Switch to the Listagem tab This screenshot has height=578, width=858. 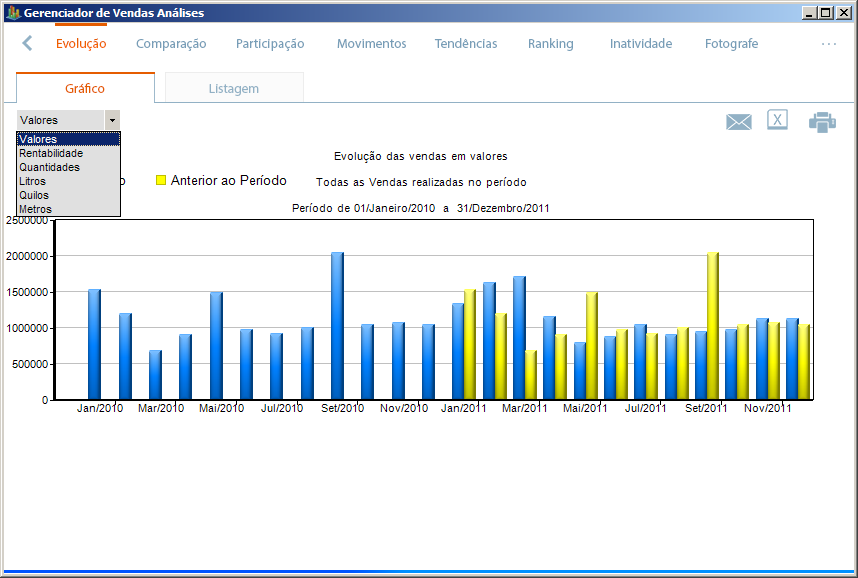233,88
